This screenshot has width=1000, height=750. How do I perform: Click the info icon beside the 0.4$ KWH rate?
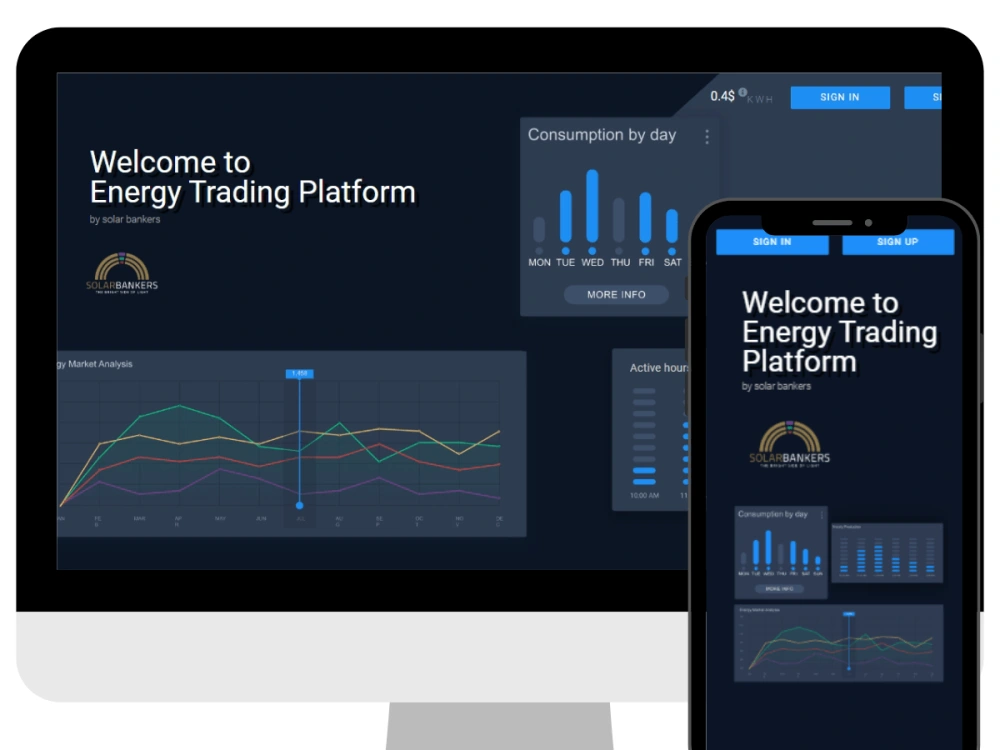click(741, 92)
